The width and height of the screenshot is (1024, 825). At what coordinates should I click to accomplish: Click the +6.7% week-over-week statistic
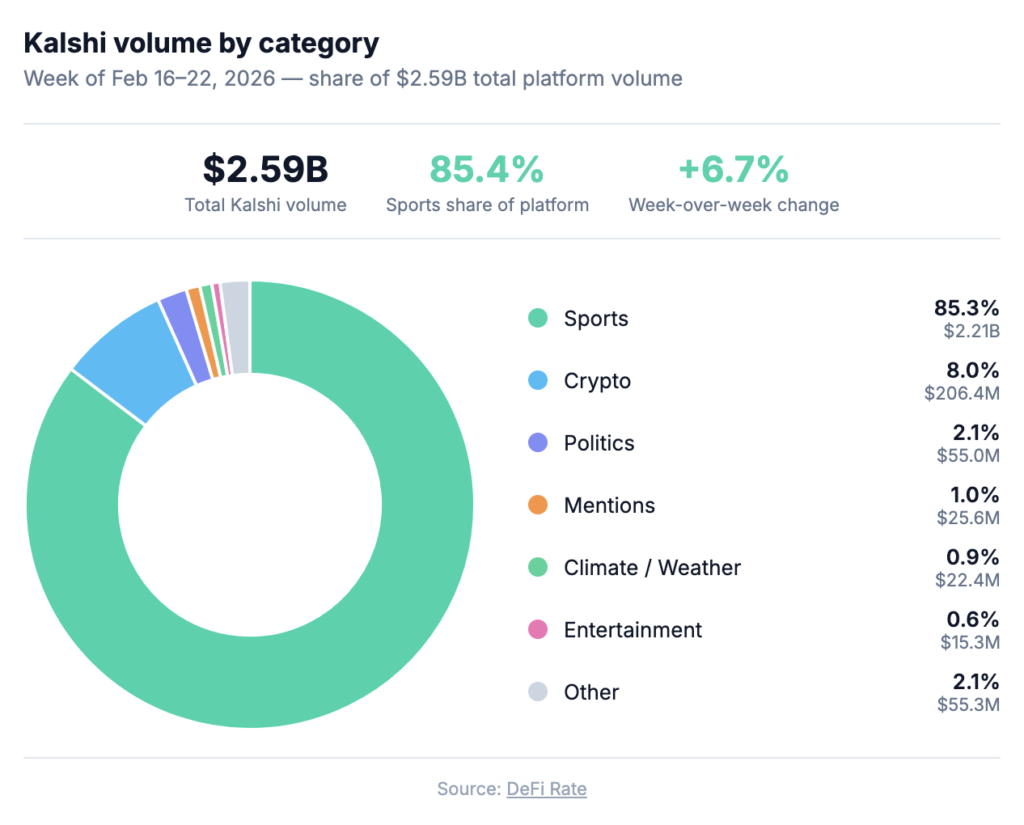(x=733, y=170)
